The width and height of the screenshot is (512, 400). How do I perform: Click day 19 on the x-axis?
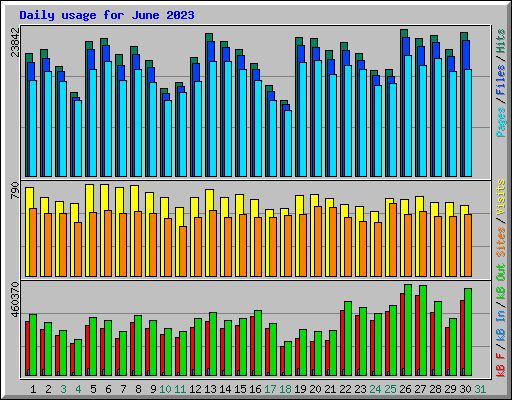300,389
